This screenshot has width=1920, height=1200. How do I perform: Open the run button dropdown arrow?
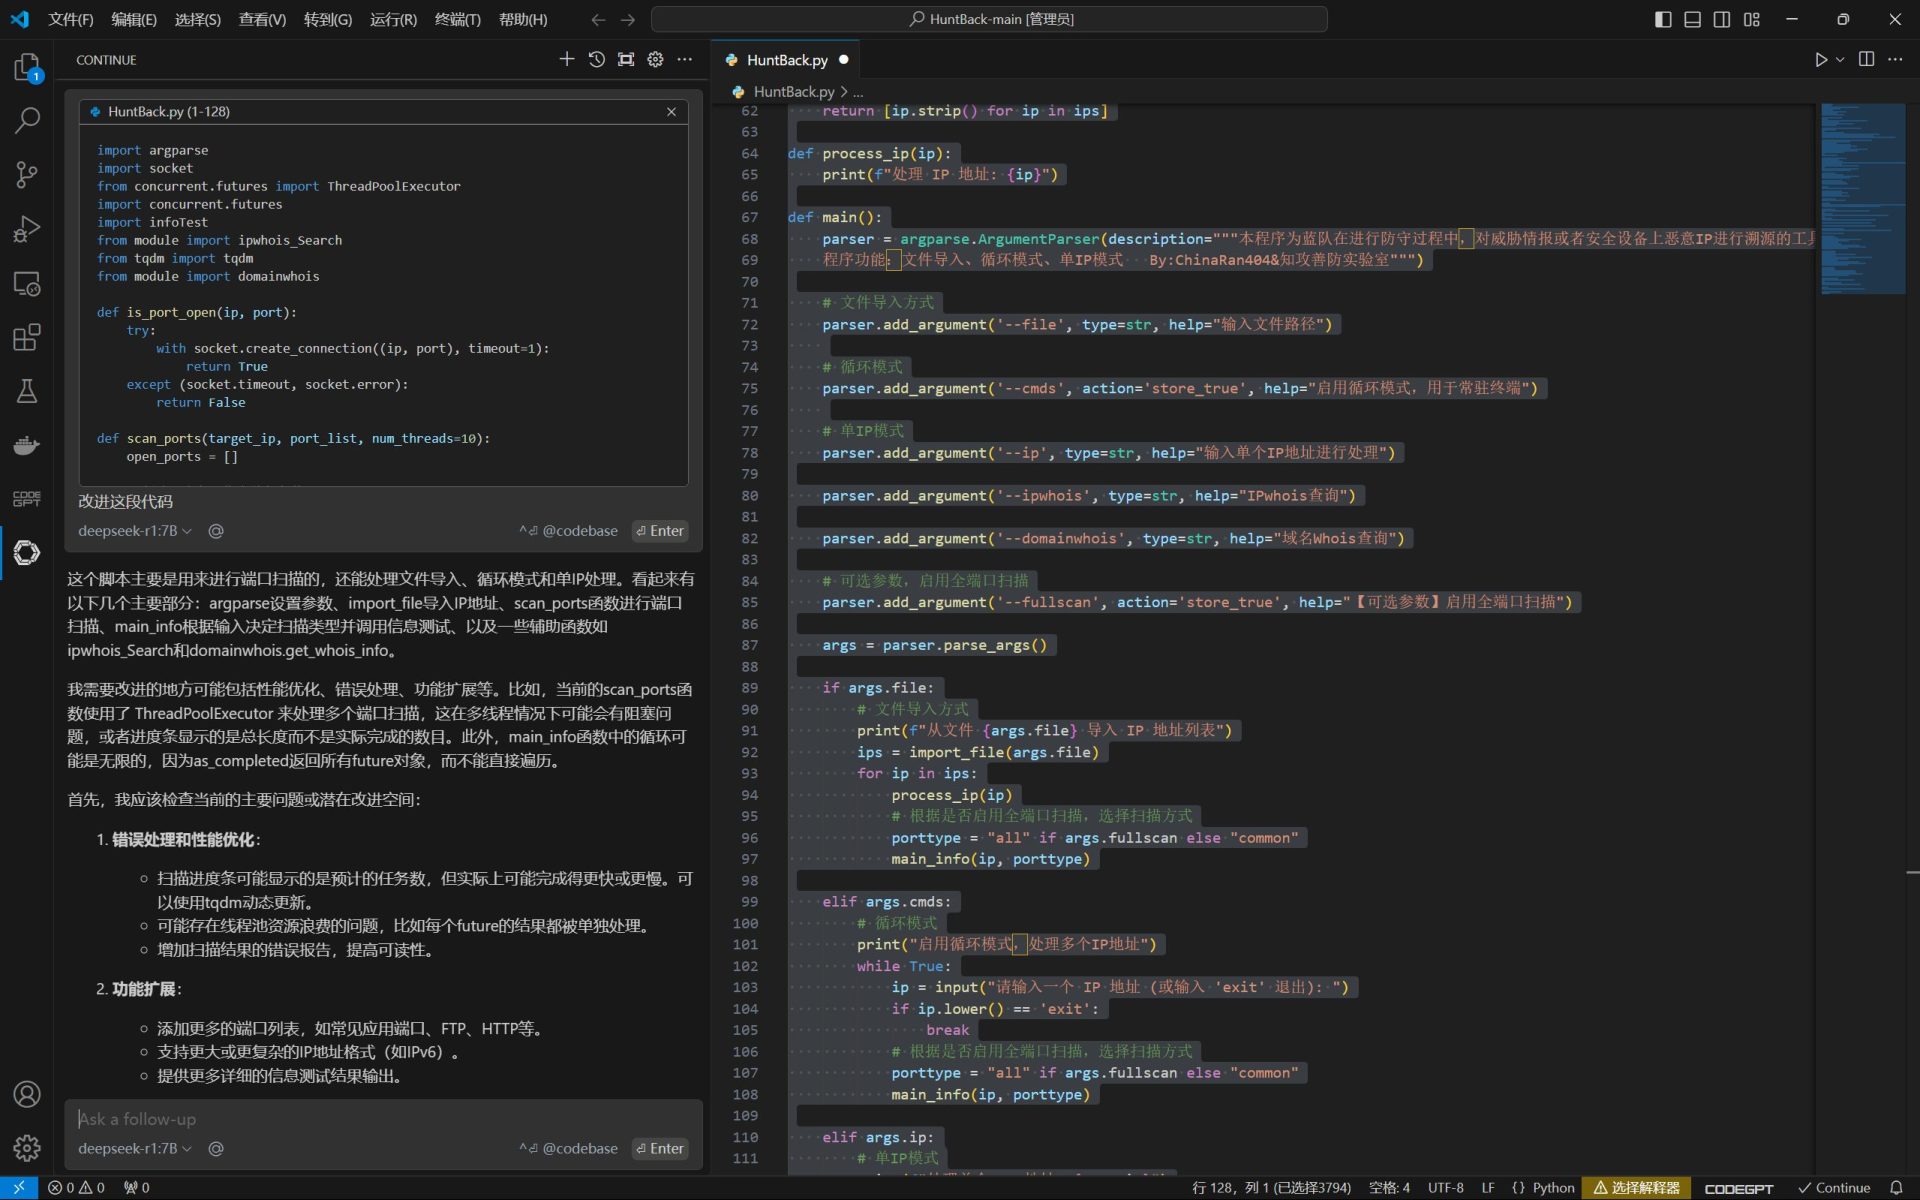click(x=1840, y=60)
